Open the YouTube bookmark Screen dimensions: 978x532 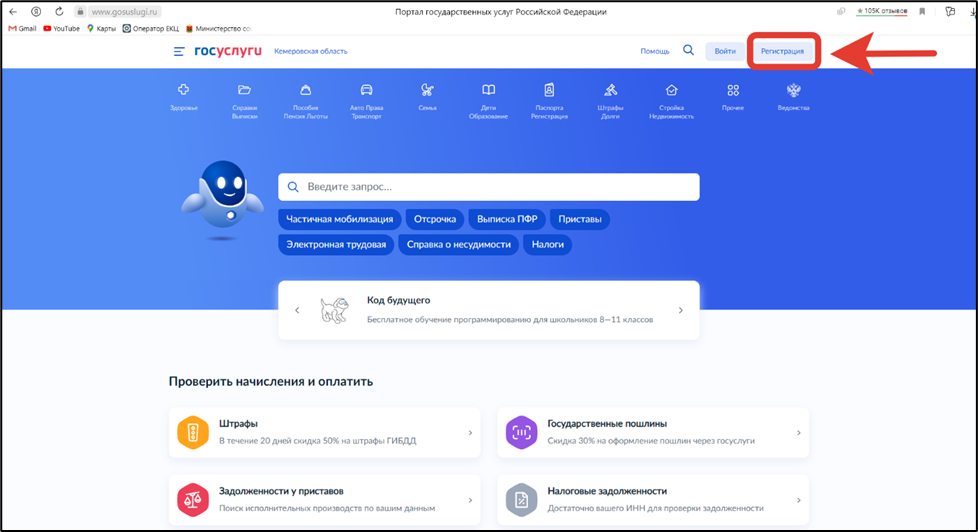point(62,29)
